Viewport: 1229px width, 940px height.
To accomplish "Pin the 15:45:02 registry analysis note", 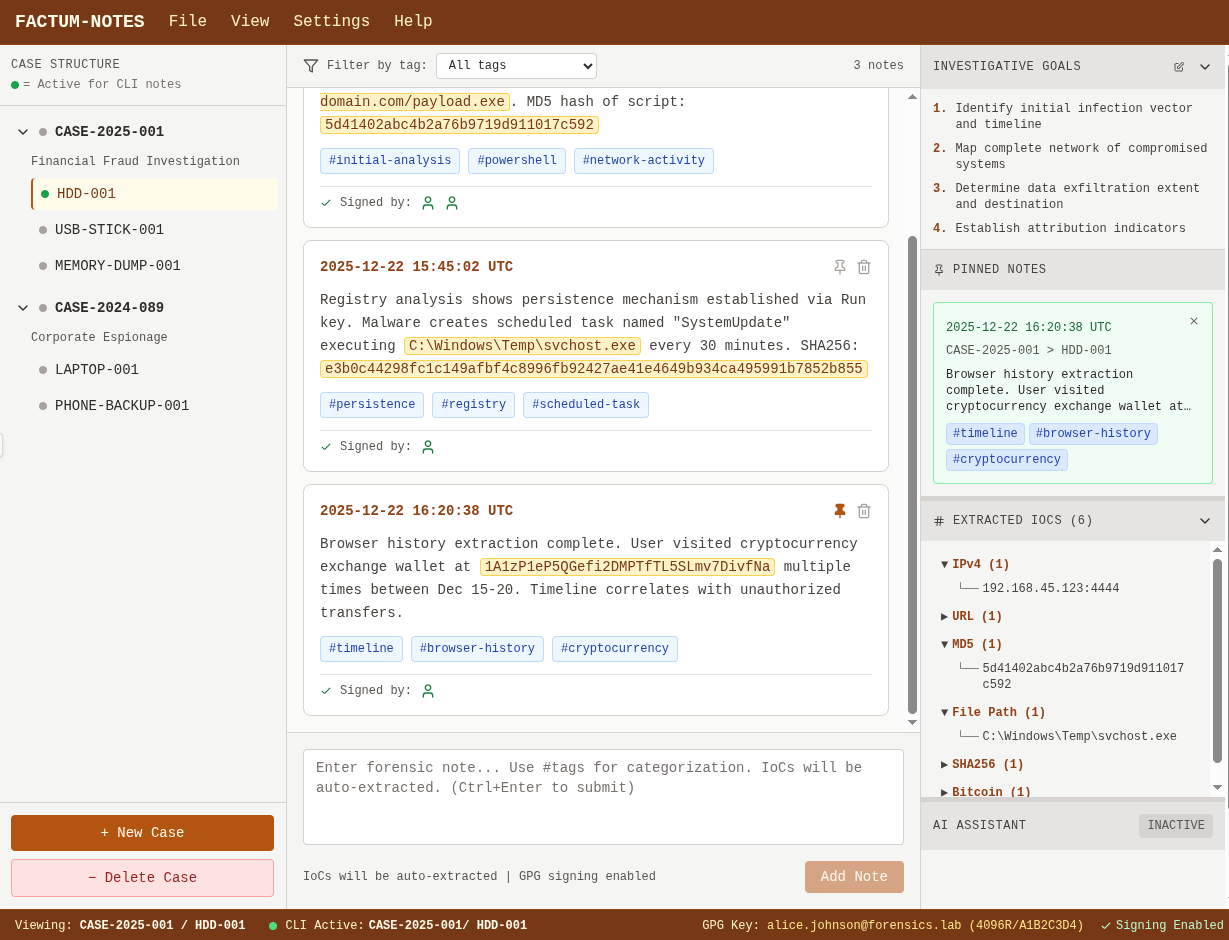I will click(x=840, y=267).
